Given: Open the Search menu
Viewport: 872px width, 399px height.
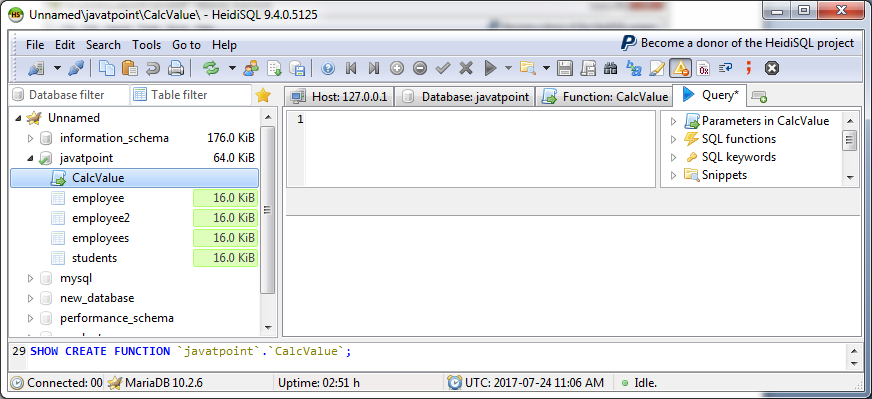Looking at the screenshot, I should (103, 45).
